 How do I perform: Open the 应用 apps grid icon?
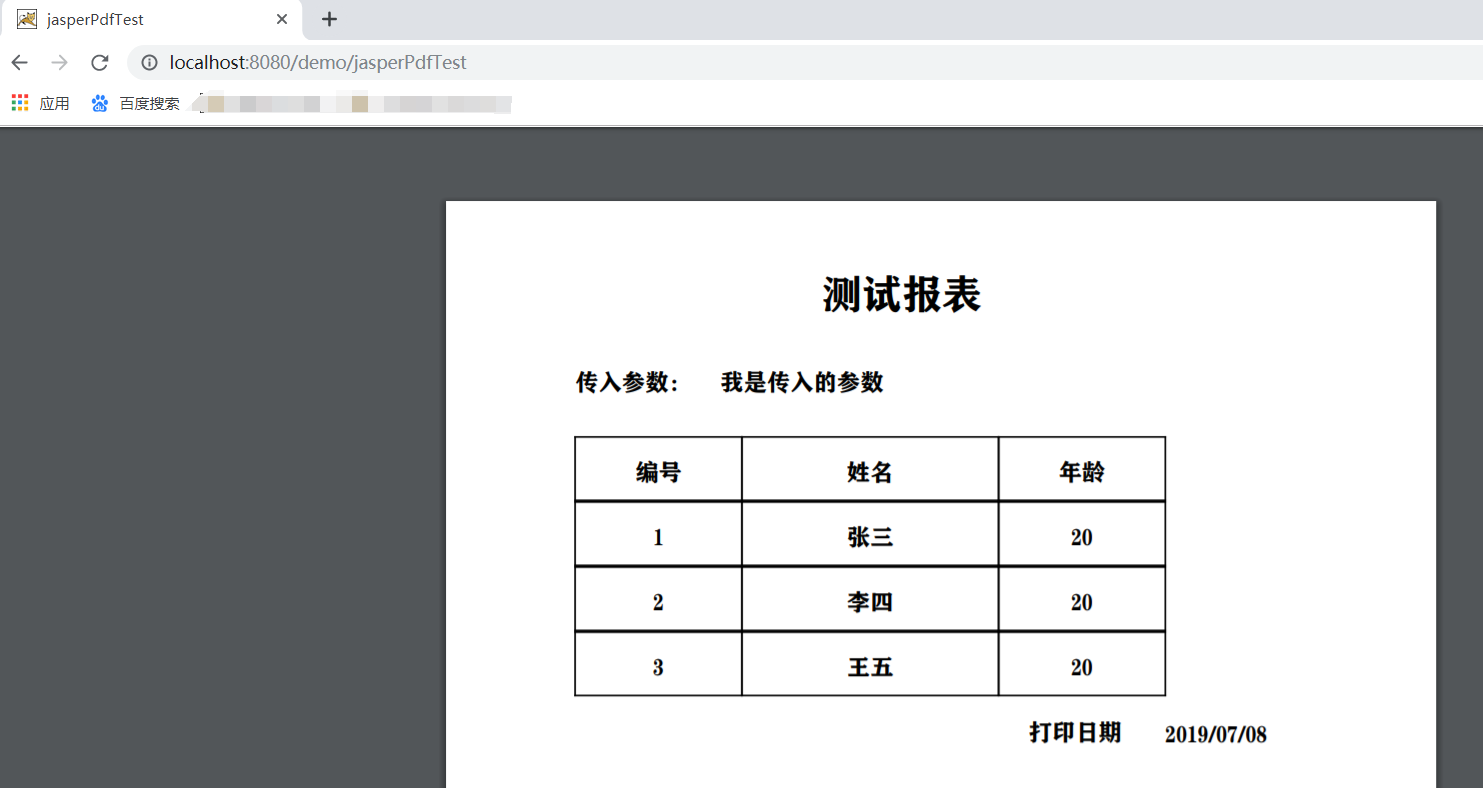20,103
